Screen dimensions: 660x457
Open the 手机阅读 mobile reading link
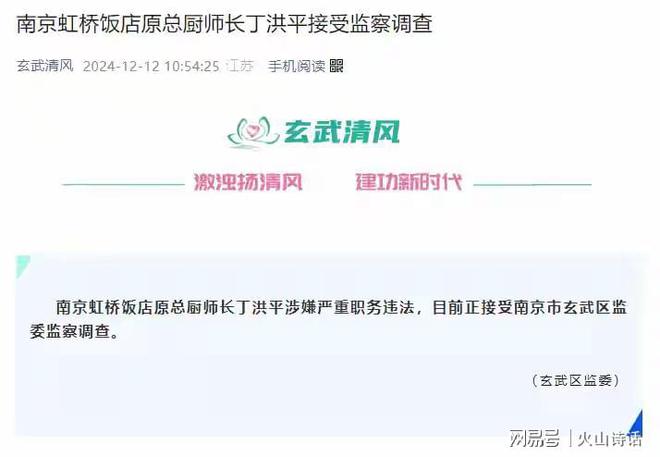(x=297, y=66)
